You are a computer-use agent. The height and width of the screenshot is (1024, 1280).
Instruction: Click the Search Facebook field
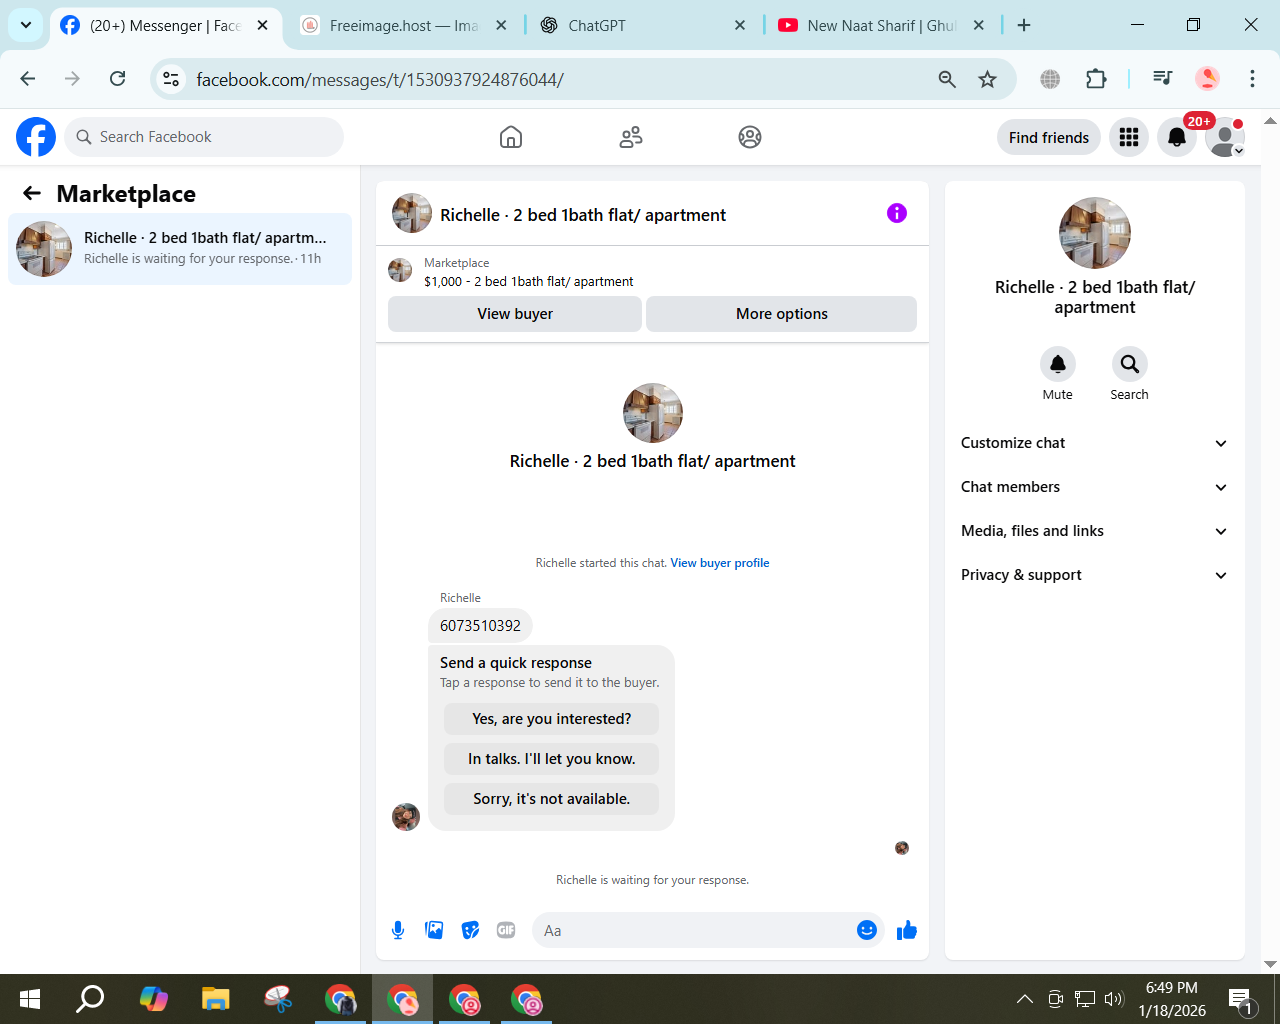pos(204,137)
